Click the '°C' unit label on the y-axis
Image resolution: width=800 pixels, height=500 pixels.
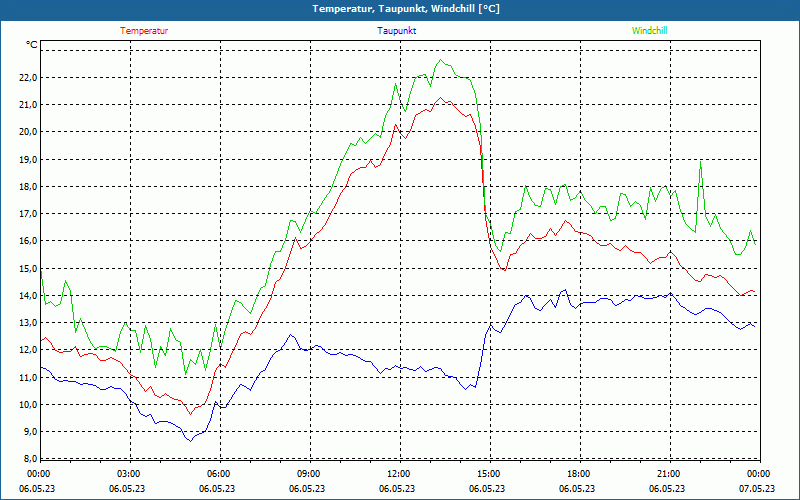click(32, 45)
